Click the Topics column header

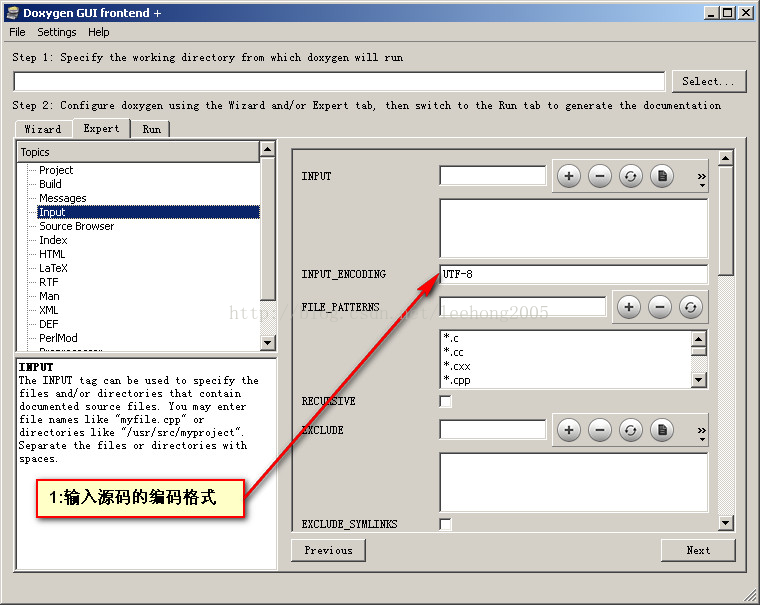click(x=139, y=152)
